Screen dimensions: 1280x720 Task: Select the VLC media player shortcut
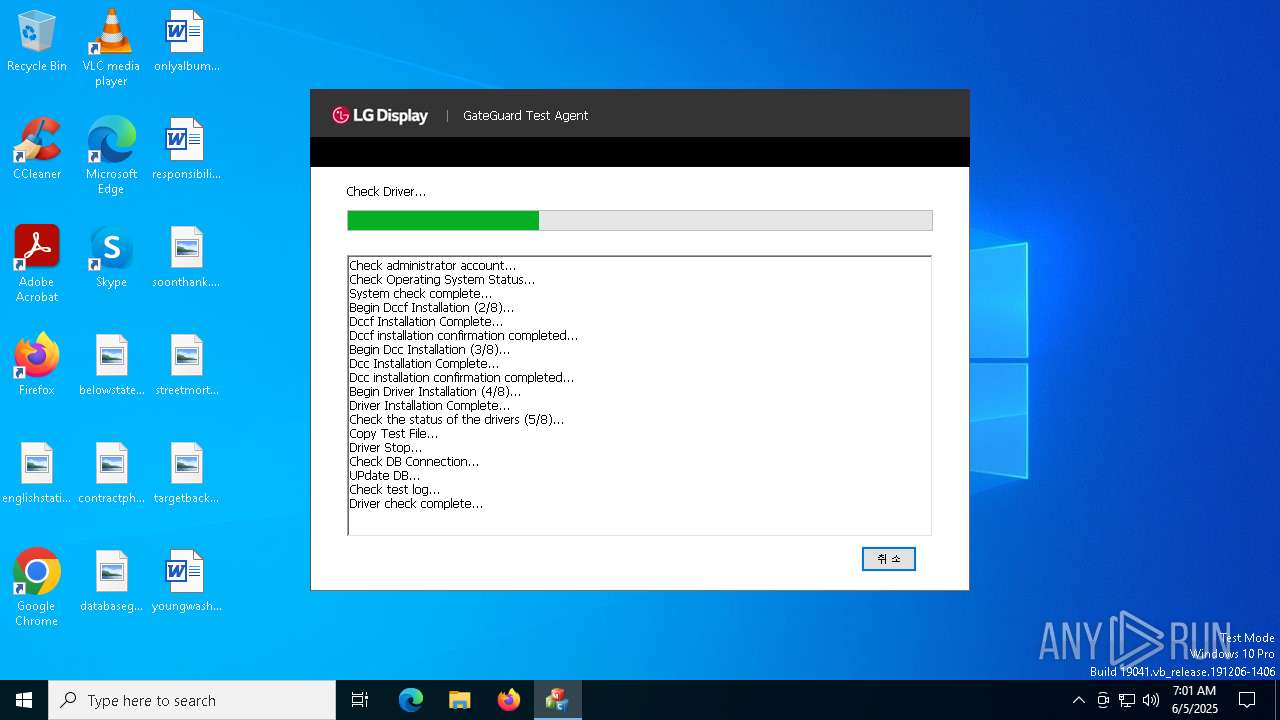click(111, 48)
